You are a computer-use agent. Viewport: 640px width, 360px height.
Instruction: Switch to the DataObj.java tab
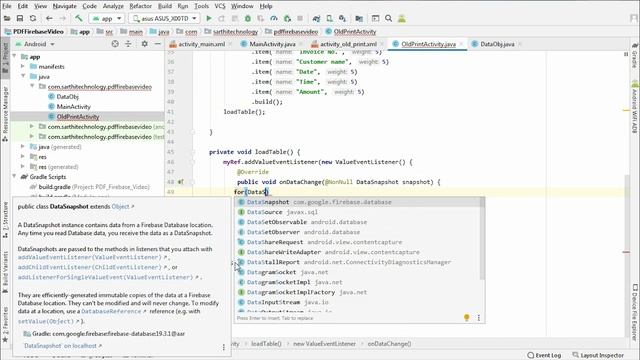tap(497, 44)
